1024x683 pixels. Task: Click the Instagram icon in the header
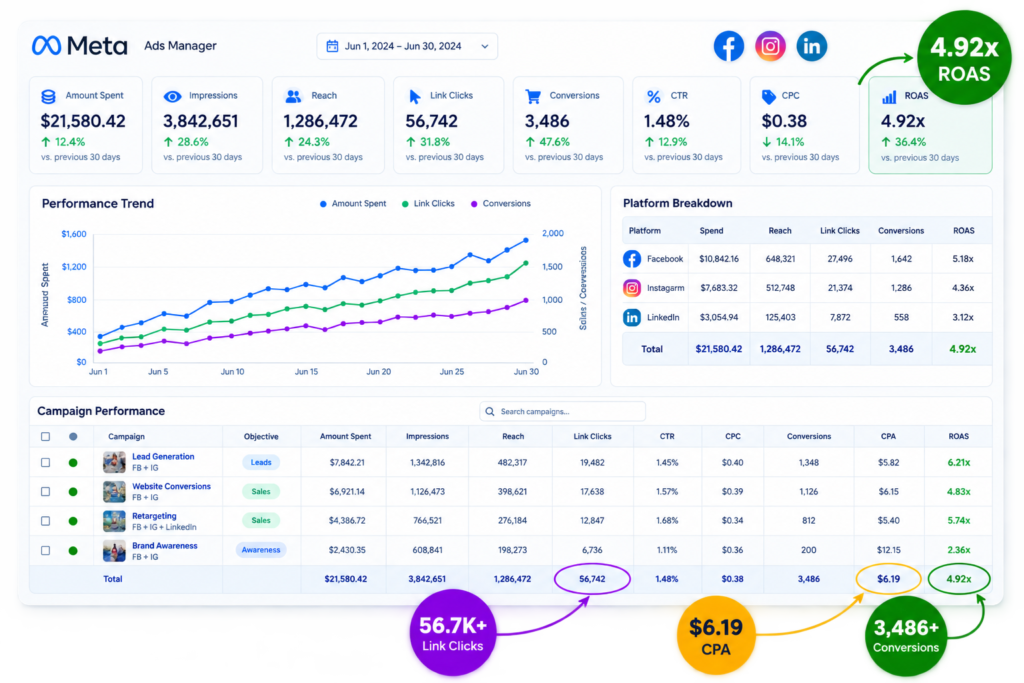(770, 46)
